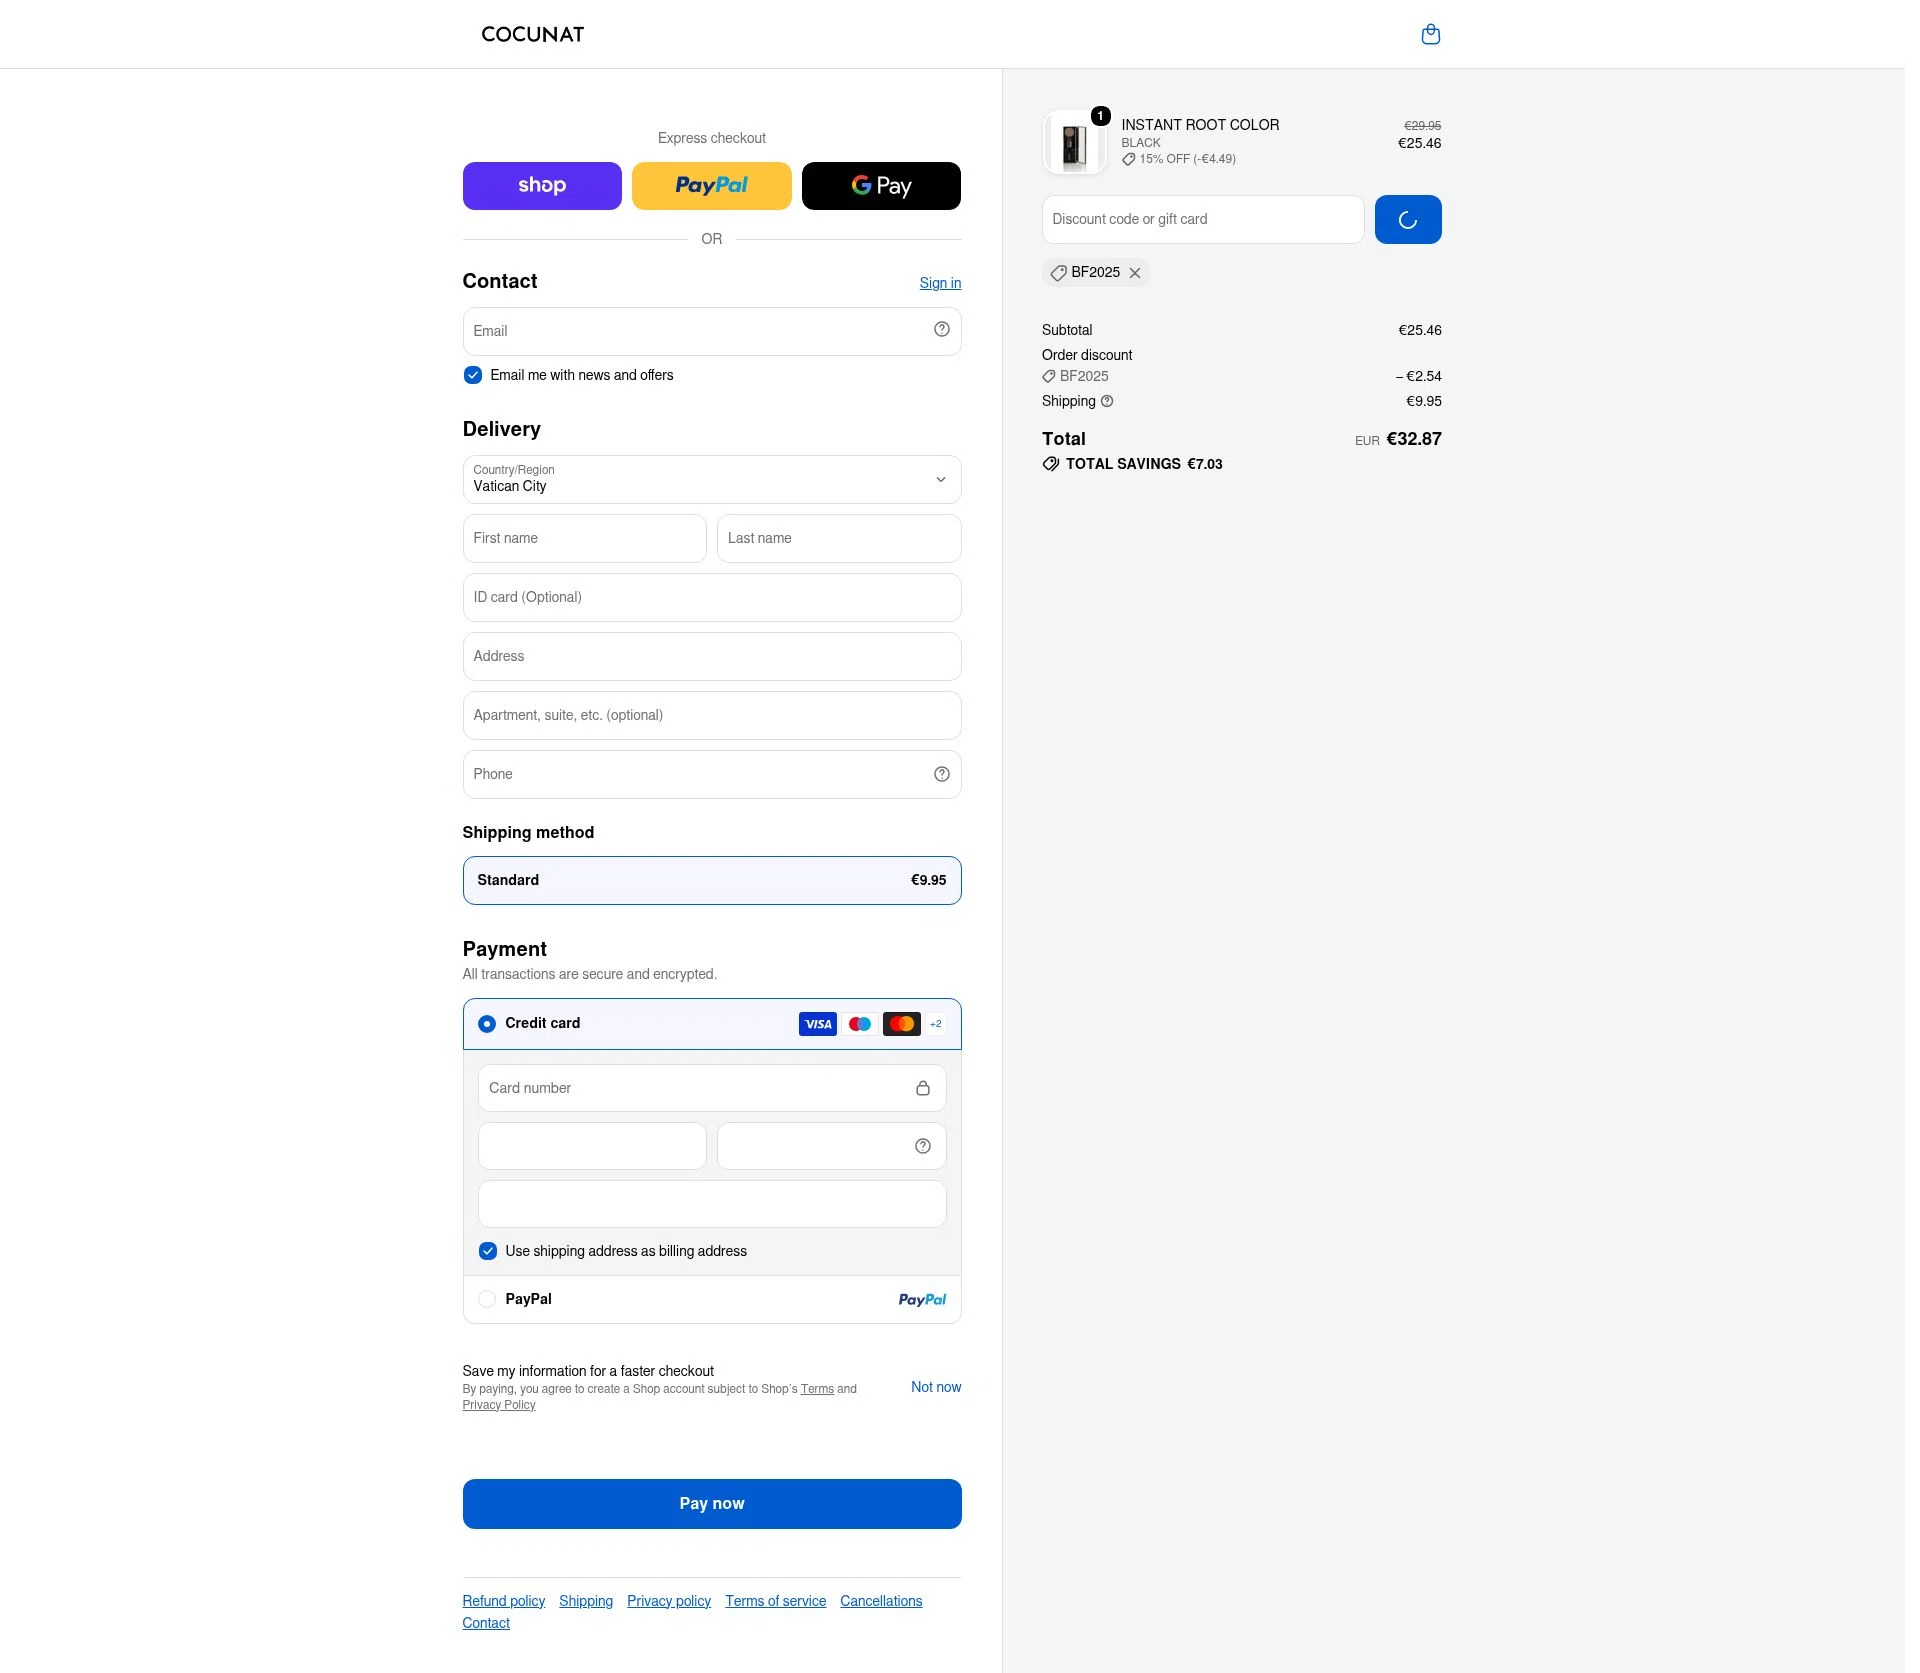The image size is (1920, 1673).
Task: Open the Refund policy link
Action: 504,1601
